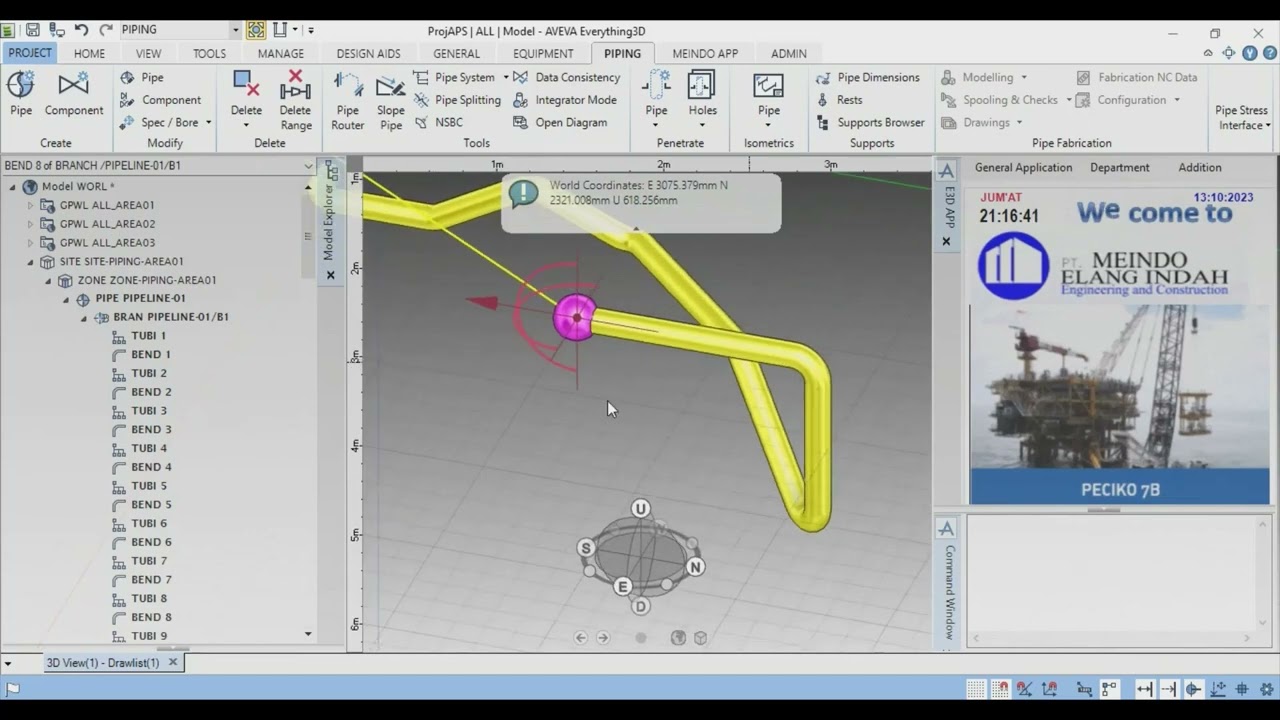Close the 3D View(1) tab
The image size is (1280, 720).
(173, 662)
